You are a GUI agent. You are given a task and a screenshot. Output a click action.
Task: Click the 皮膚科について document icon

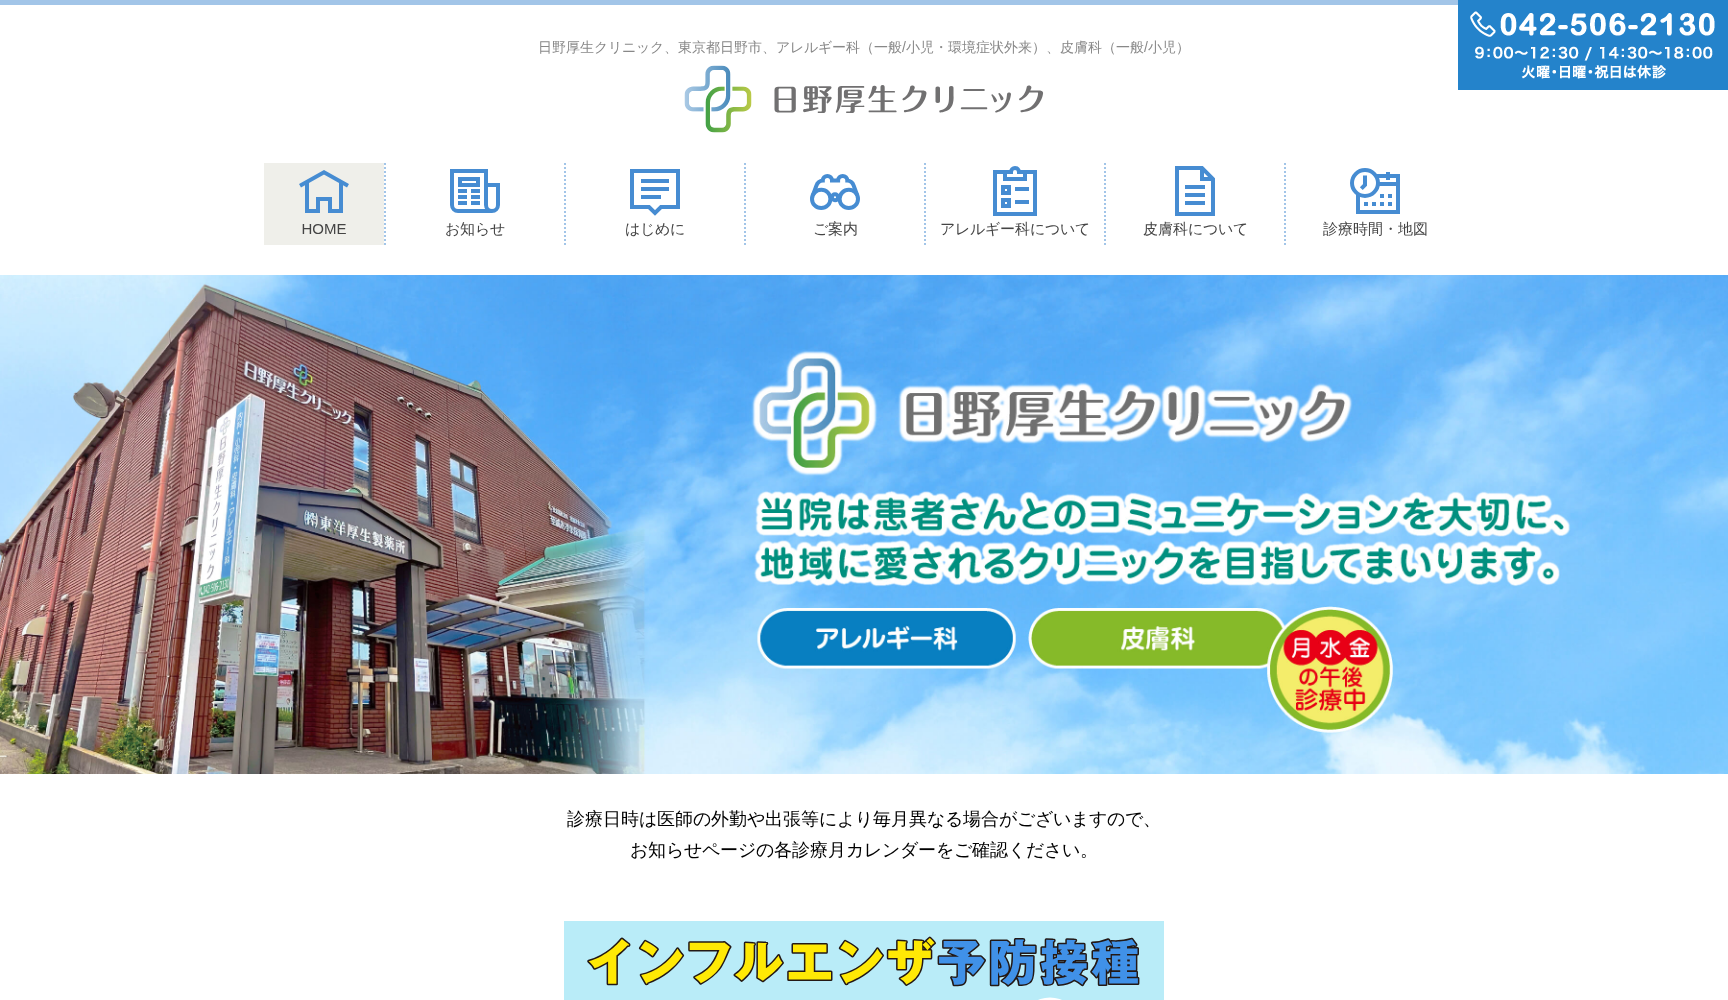[x=1195, y=192]
